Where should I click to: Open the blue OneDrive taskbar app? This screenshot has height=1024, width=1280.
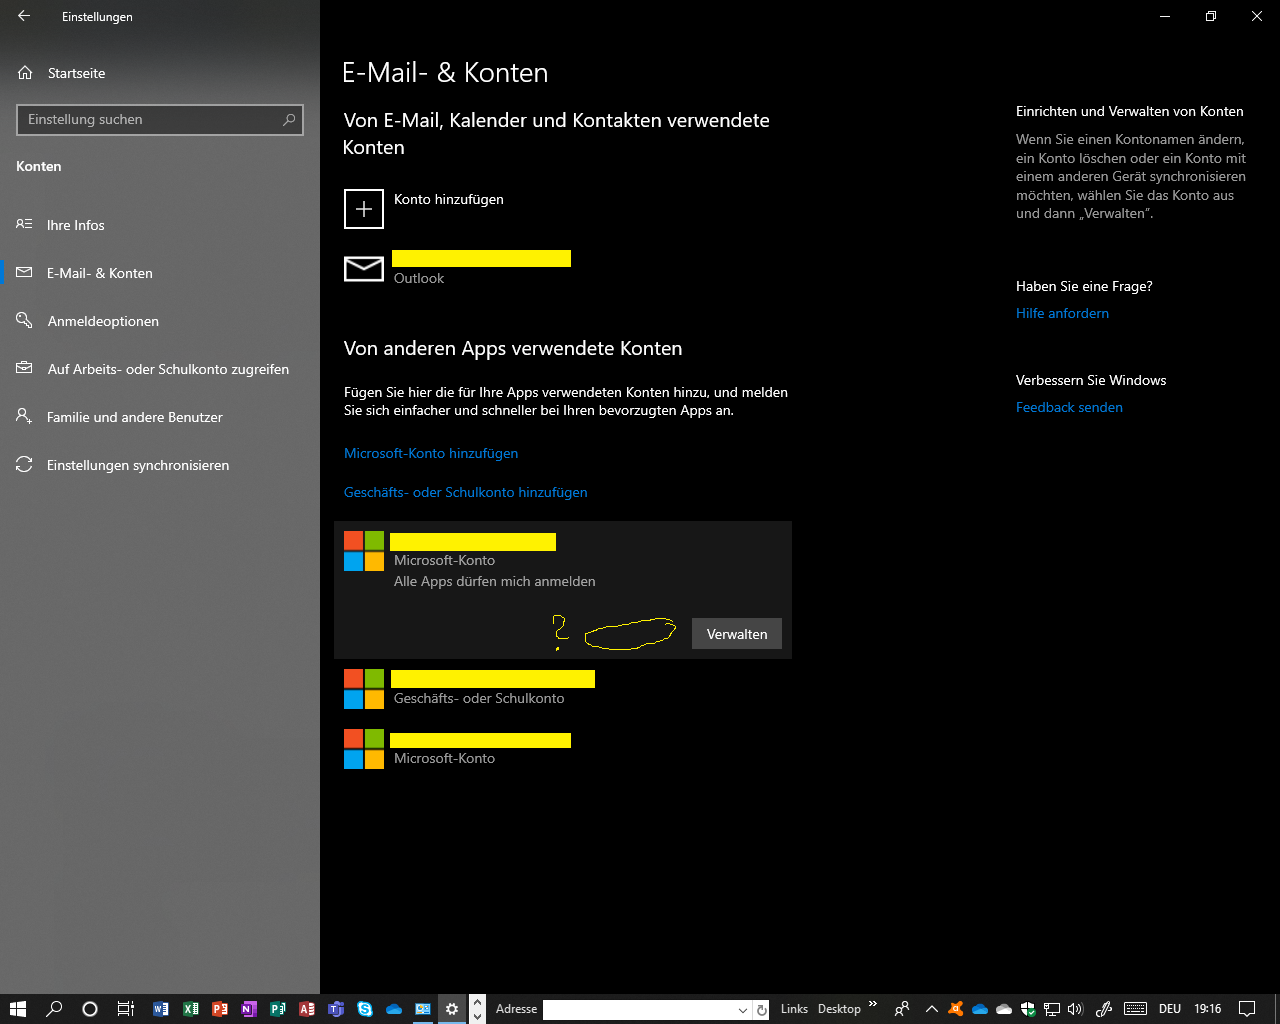394,1009
